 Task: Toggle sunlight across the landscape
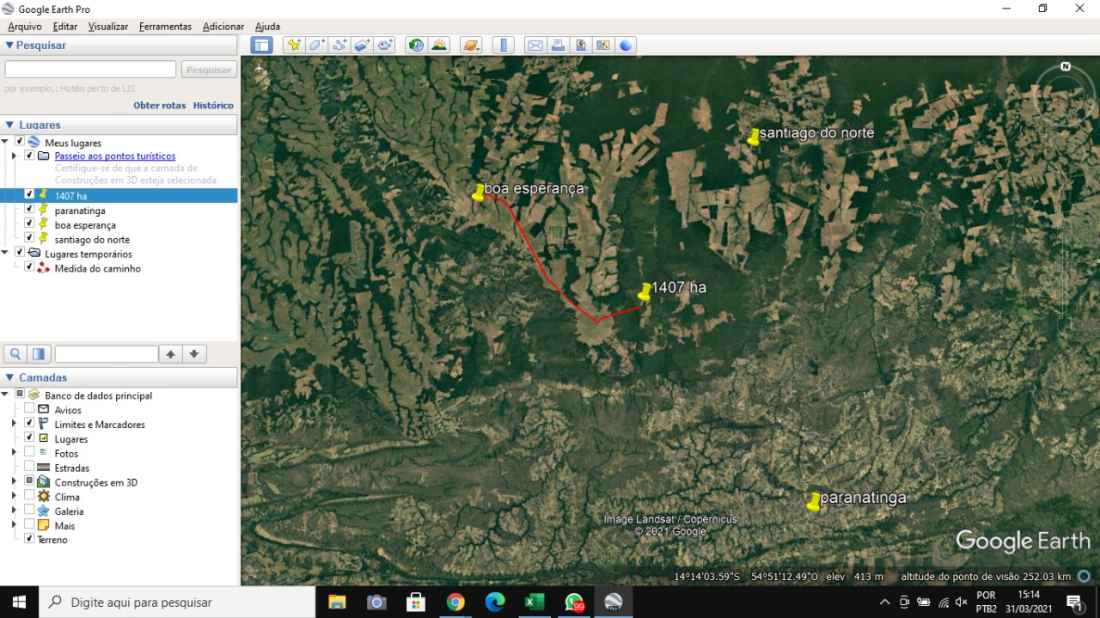[439, 46]
